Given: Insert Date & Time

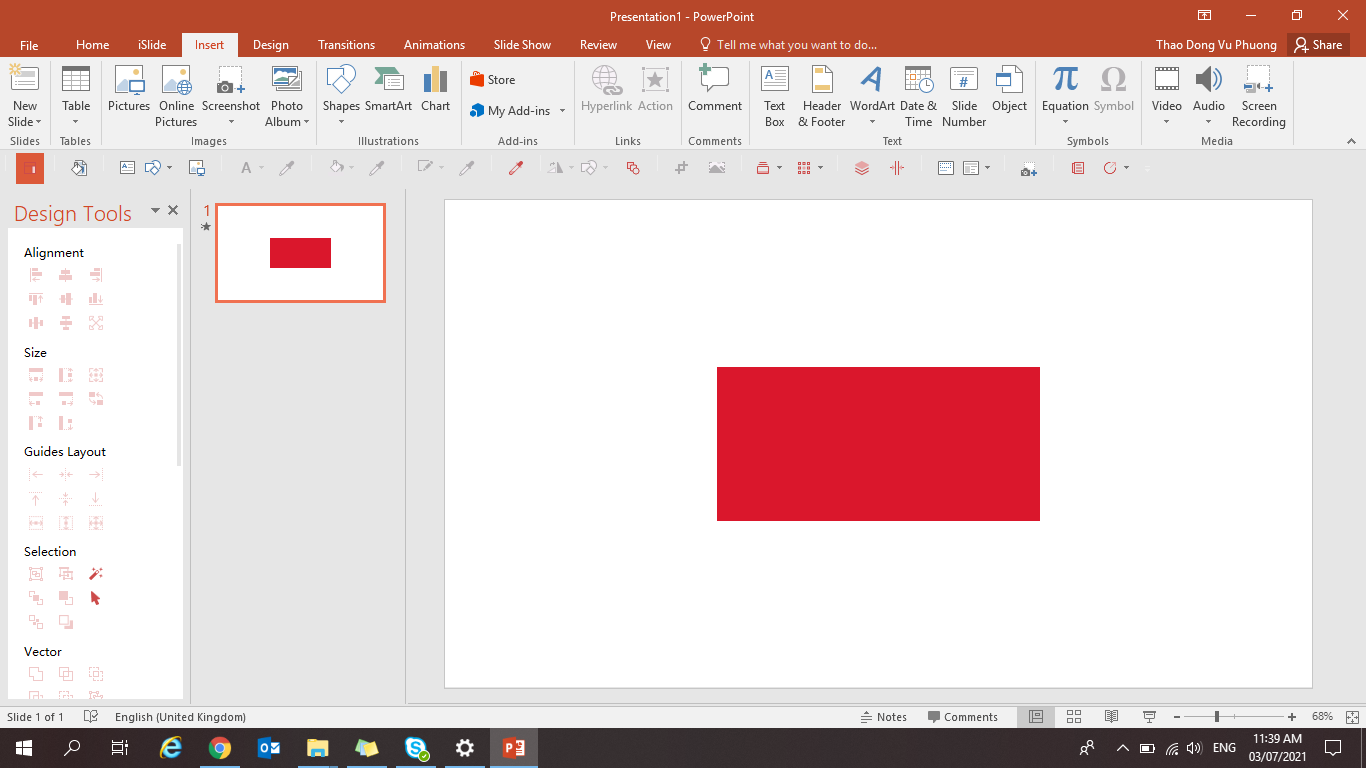Looking at the screenshot, I should tap(918, 96).
